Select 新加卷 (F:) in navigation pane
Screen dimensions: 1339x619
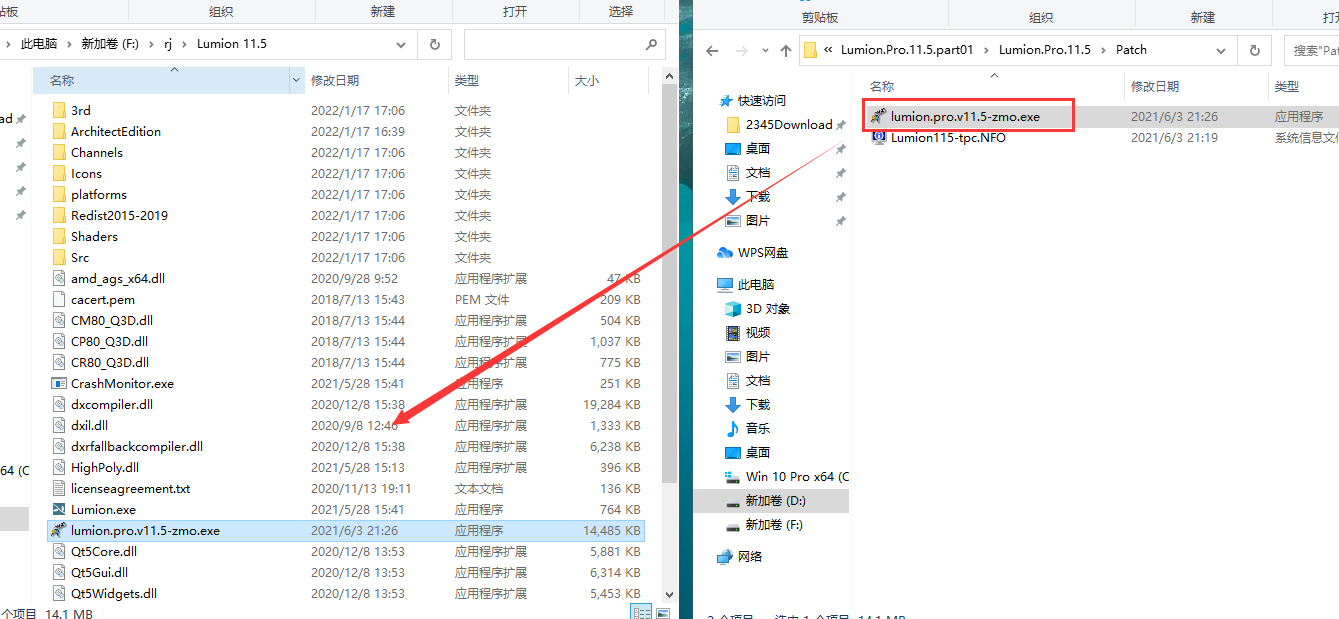[x=774, y=525]
